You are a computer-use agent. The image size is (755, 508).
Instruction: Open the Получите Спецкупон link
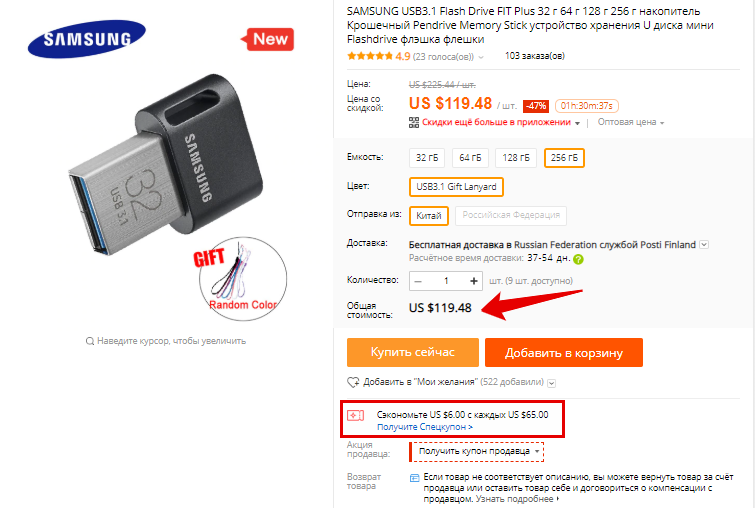[425, 427]
